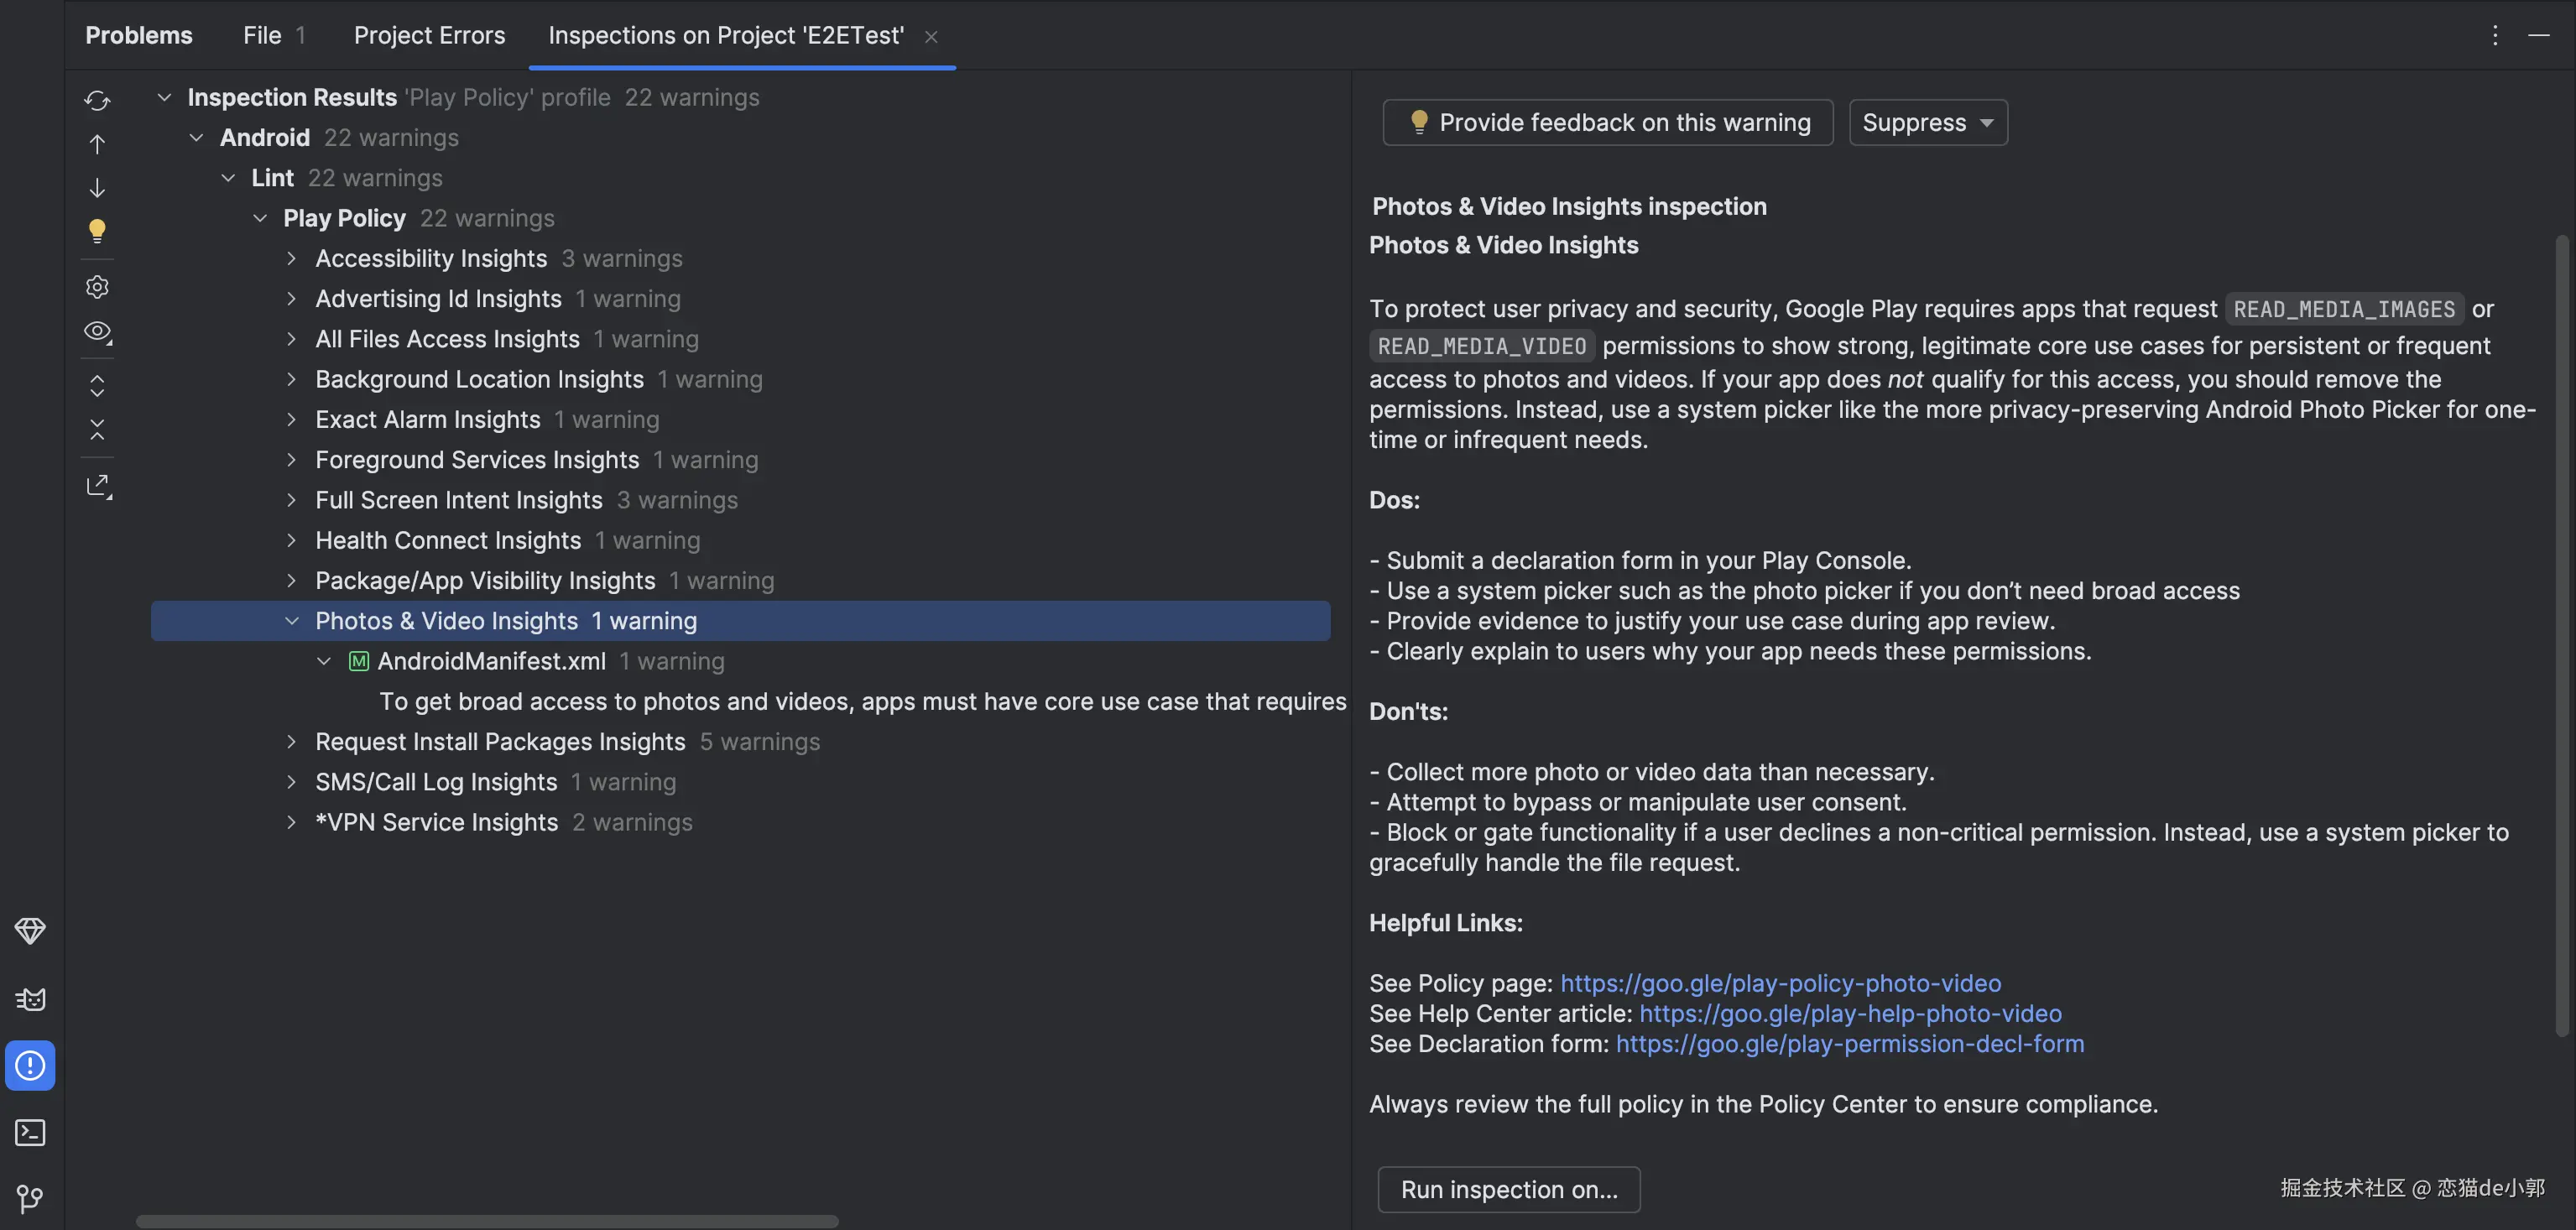The image size is (2576, 1230).
Task: Click the horizontal scrollbar under the tree
Action: click(x=487, y=1221)
